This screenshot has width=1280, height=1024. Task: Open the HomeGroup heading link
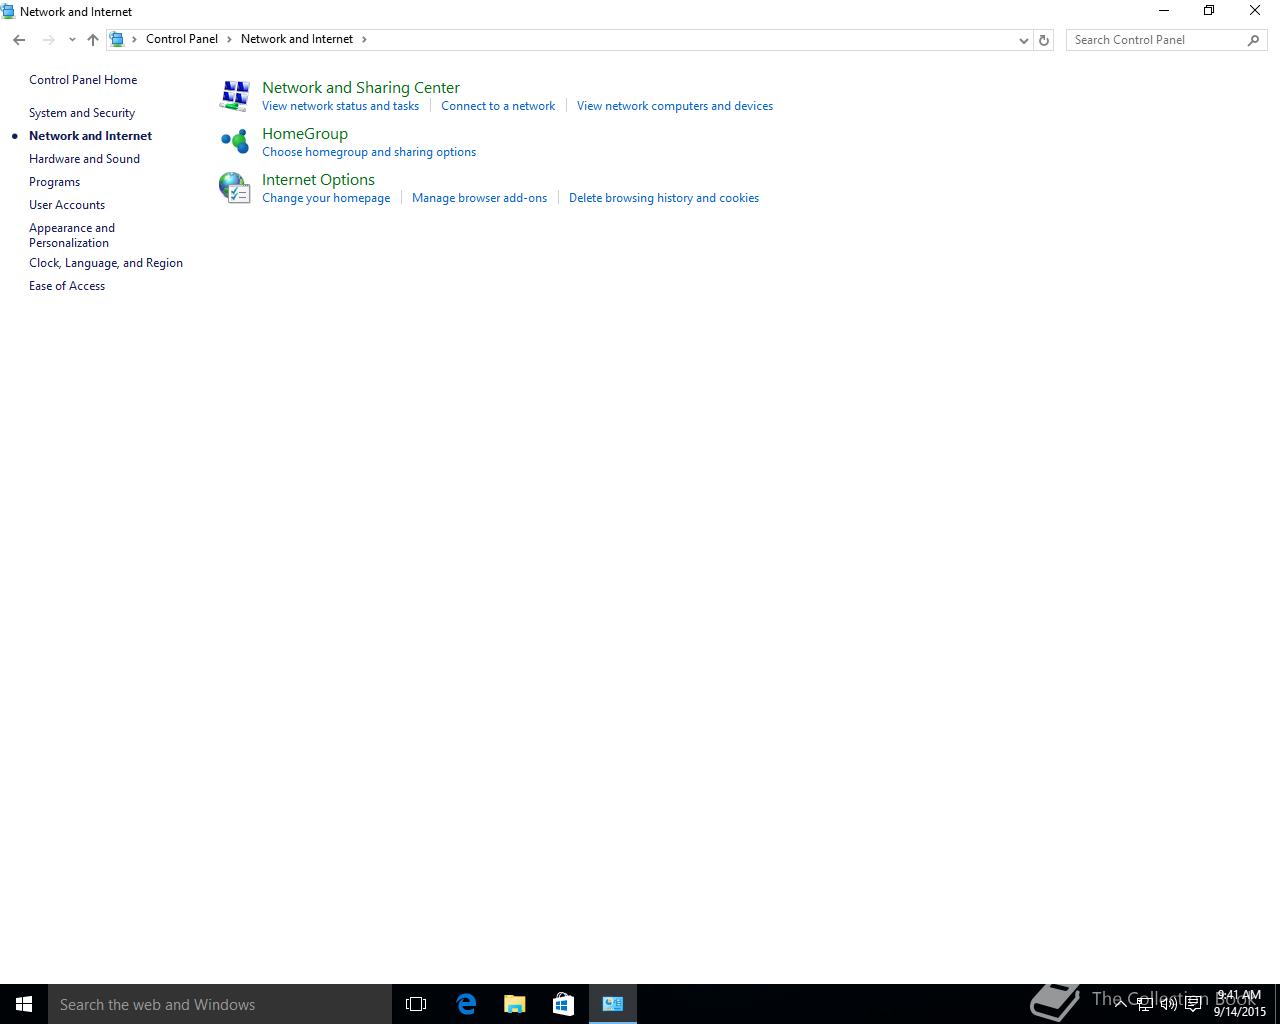tap(305, 134)
